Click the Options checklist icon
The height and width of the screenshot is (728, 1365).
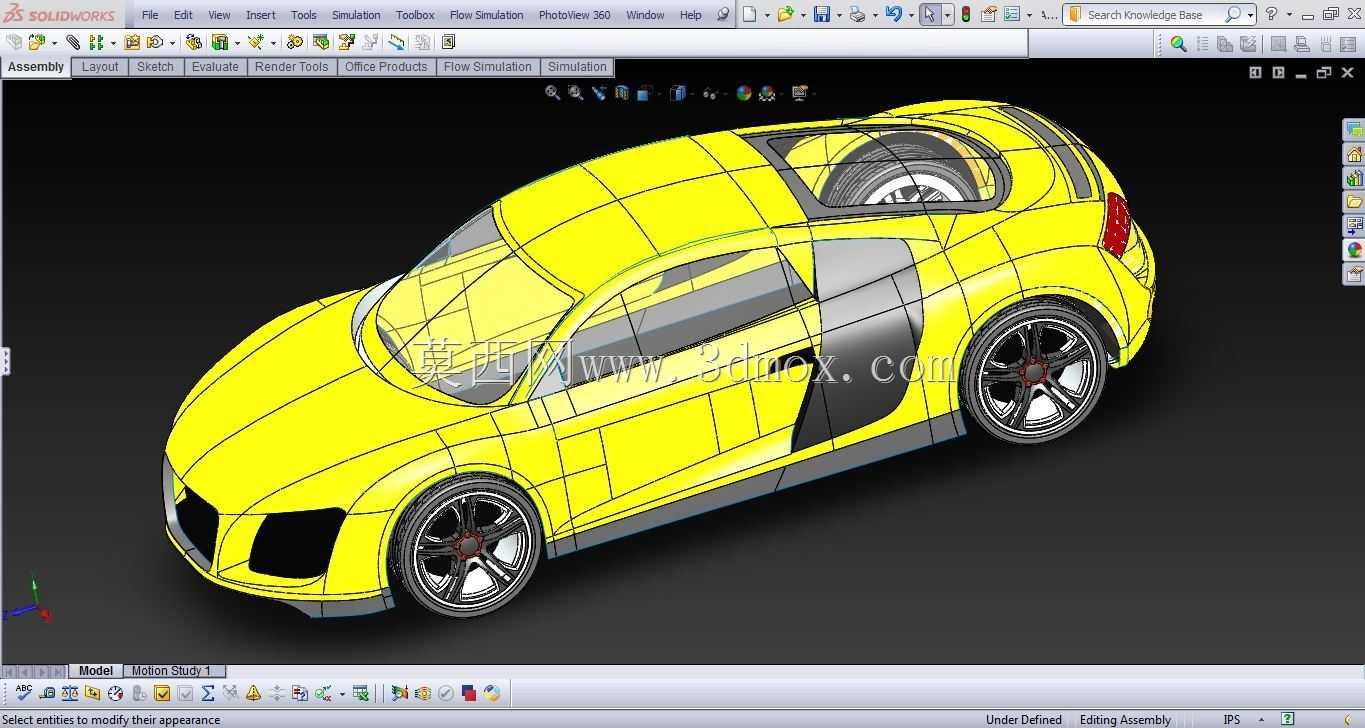tap(1011, 14)
